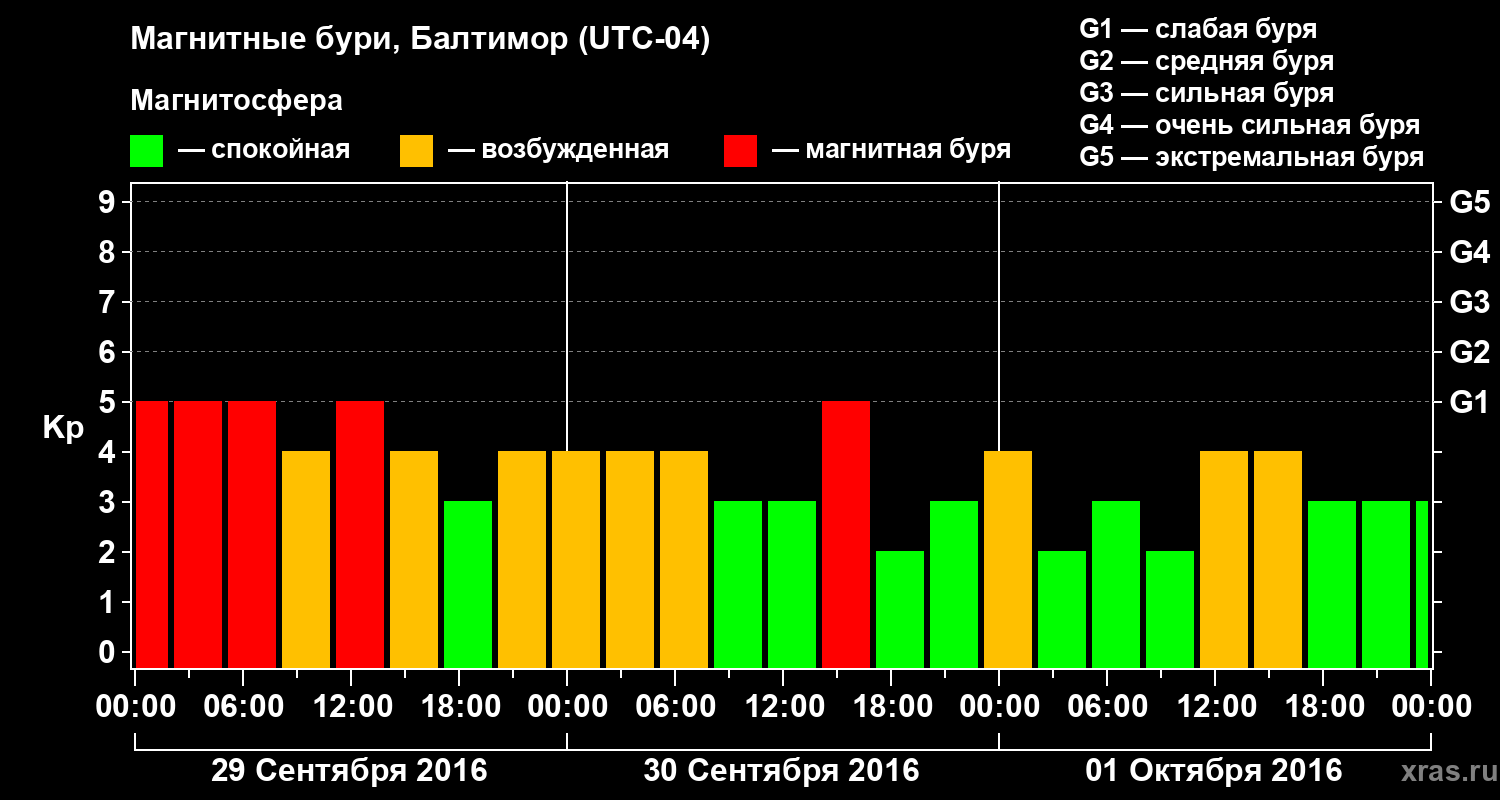Click the '— магнитная буря' legend label
This screenshot has height=800, width=1500.
pyautogui.click(x=891, y=150)
